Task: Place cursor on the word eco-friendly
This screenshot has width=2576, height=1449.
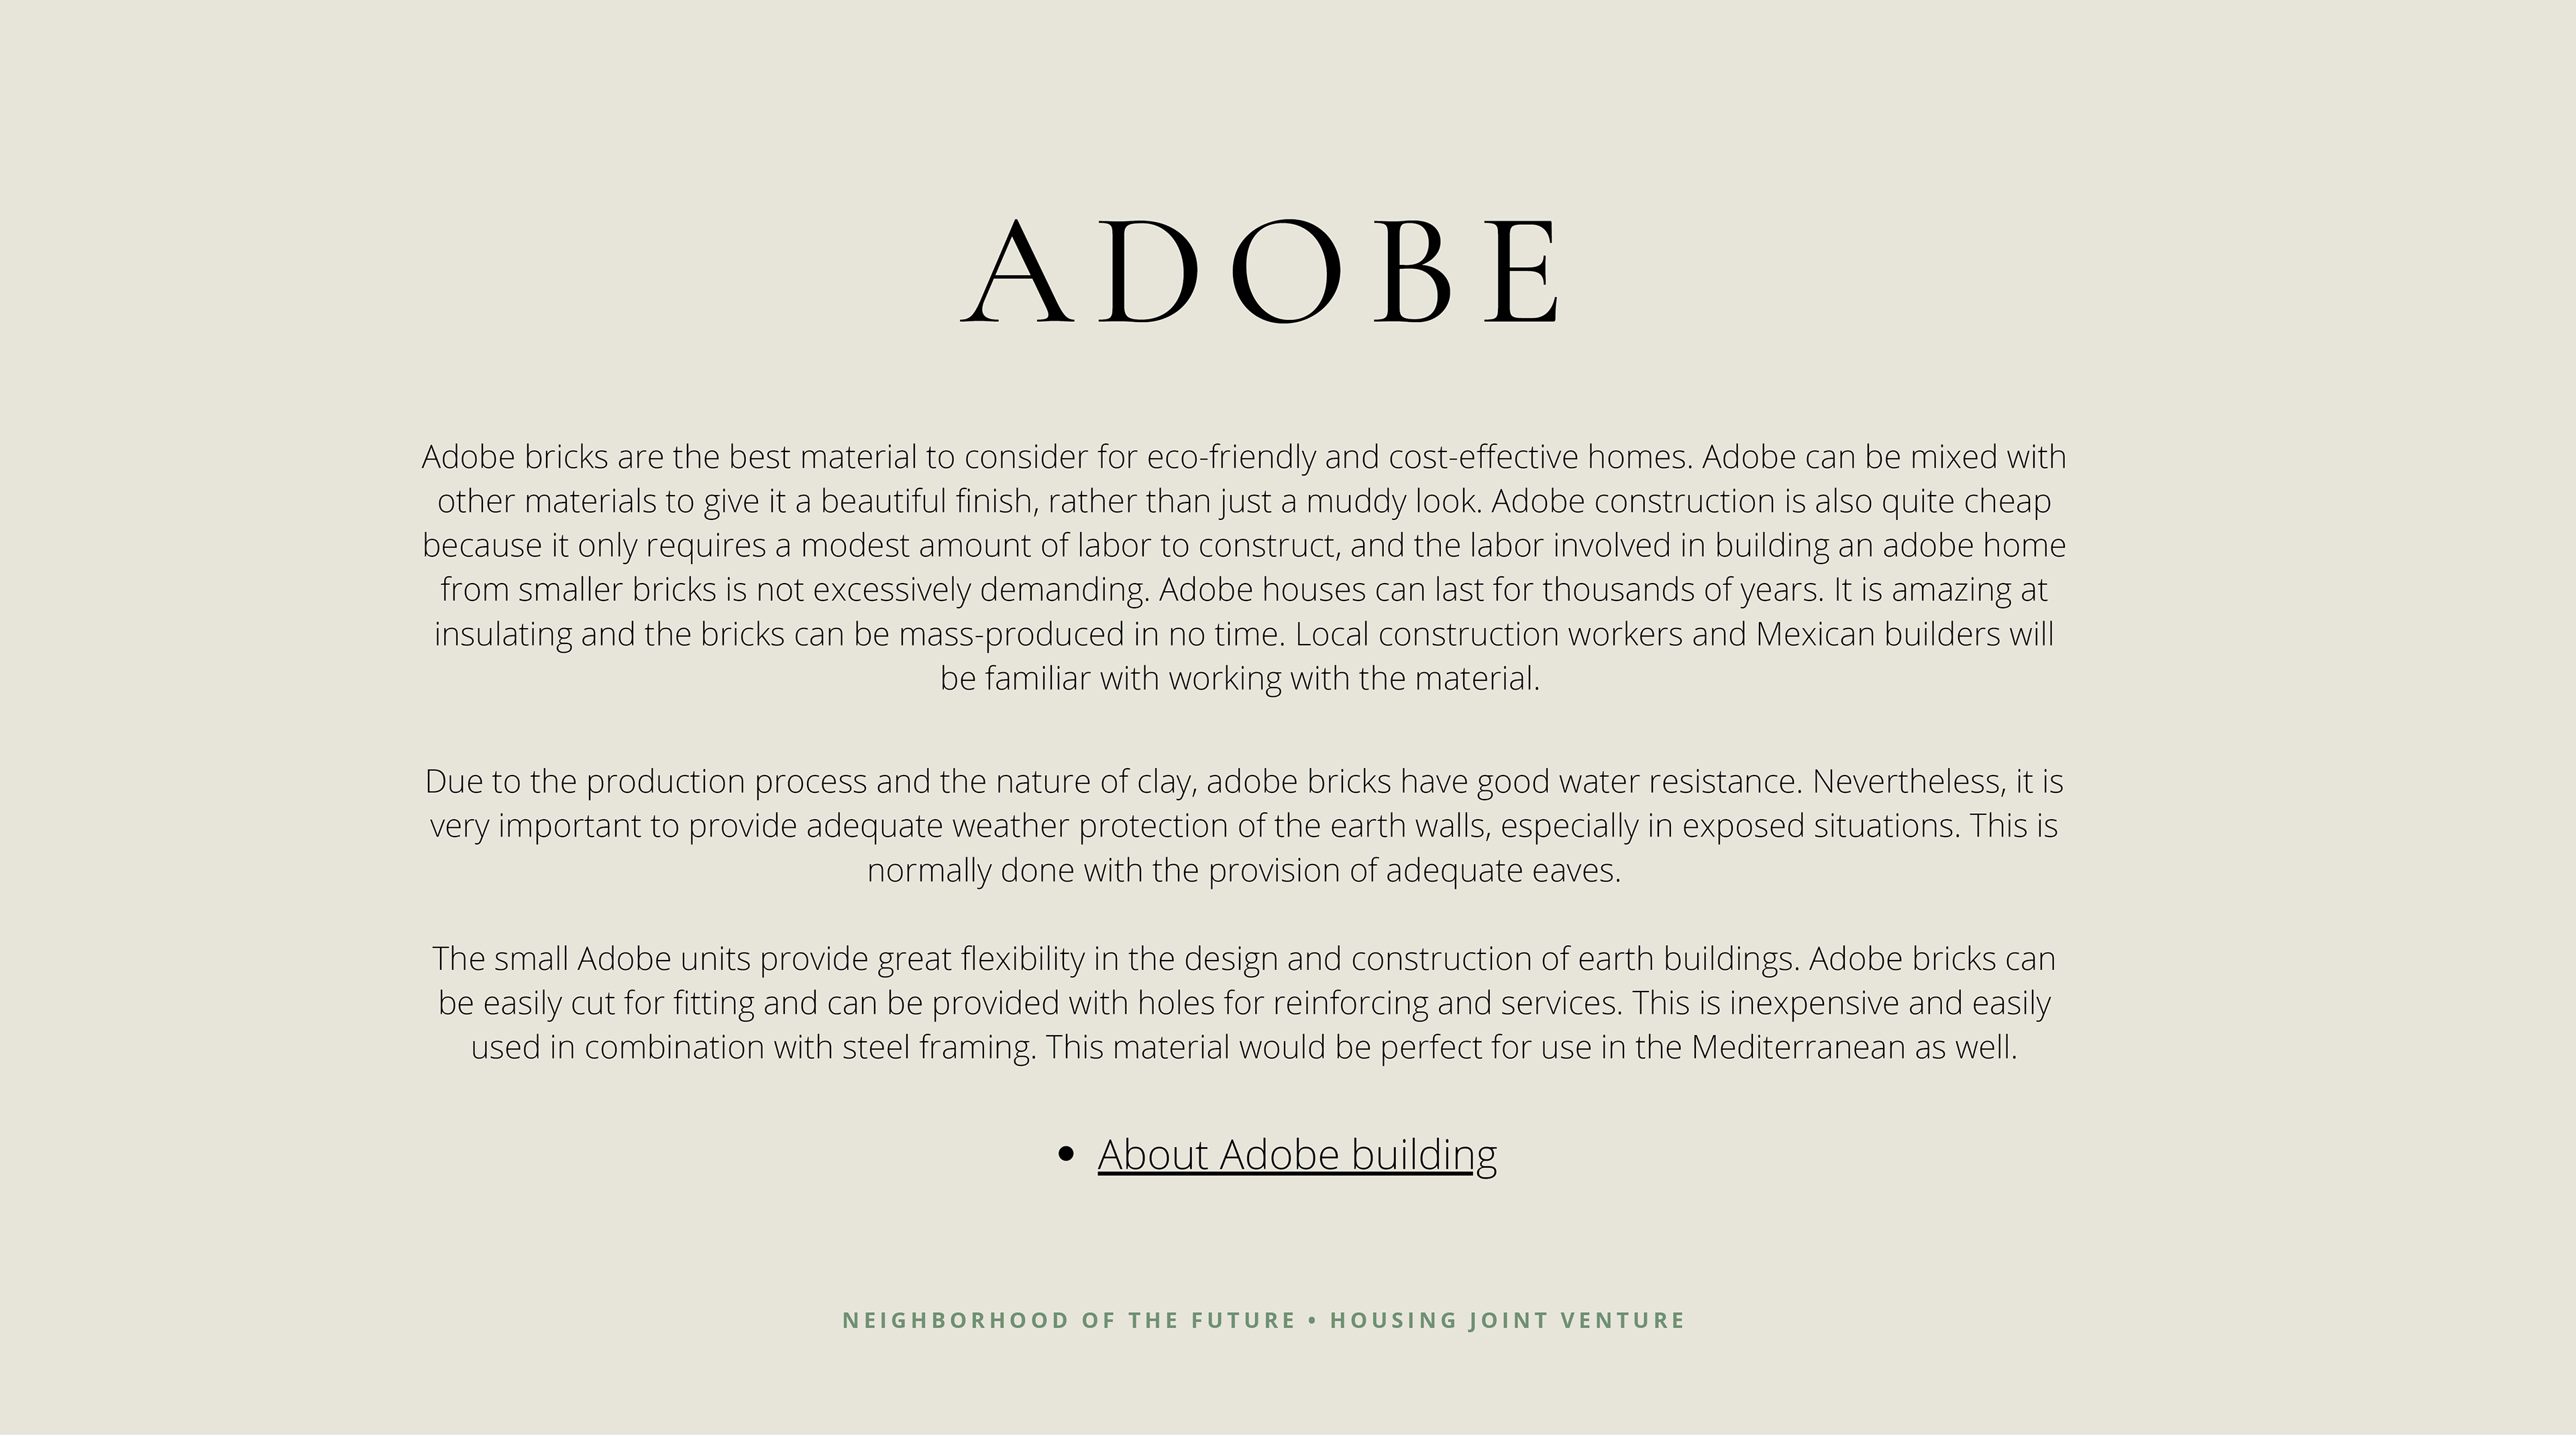Action: [x=1231, y=457]
